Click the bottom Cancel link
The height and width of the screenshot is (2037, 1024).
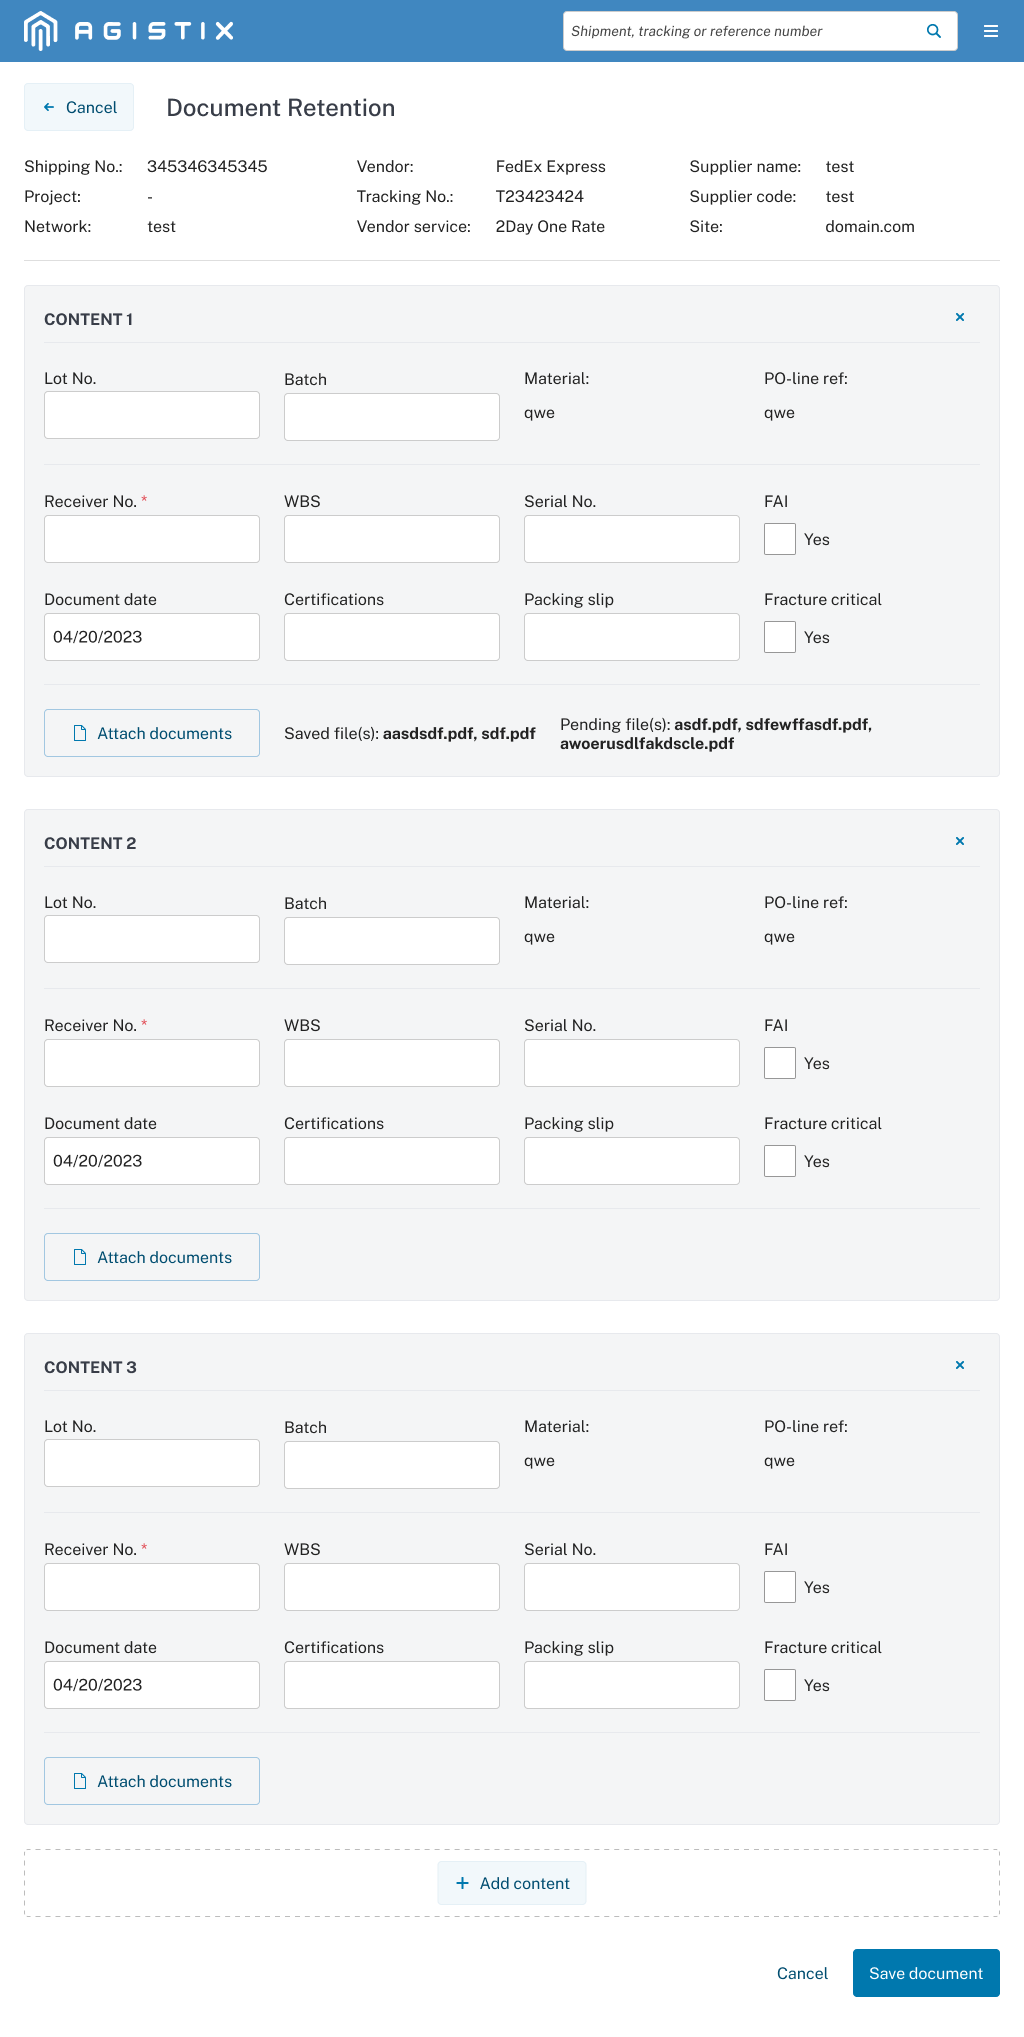pyautogui.click(x=802, y=1973)
